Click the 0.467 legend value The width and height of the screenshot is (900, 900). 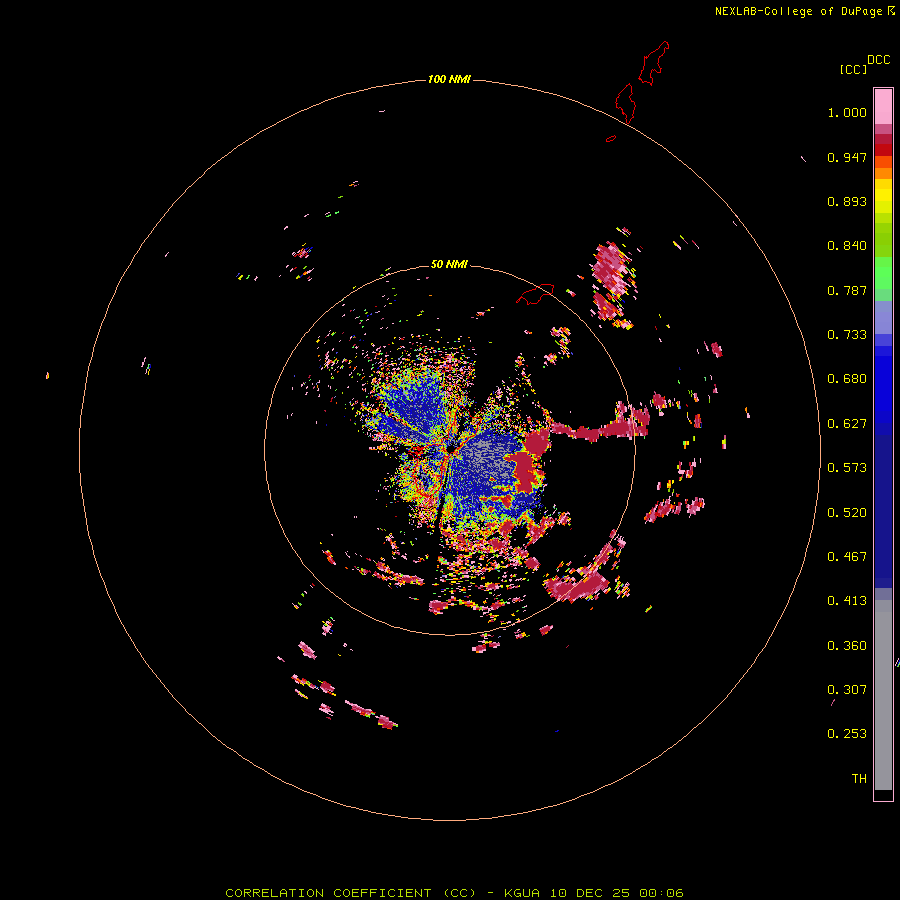tap(847, 557)
